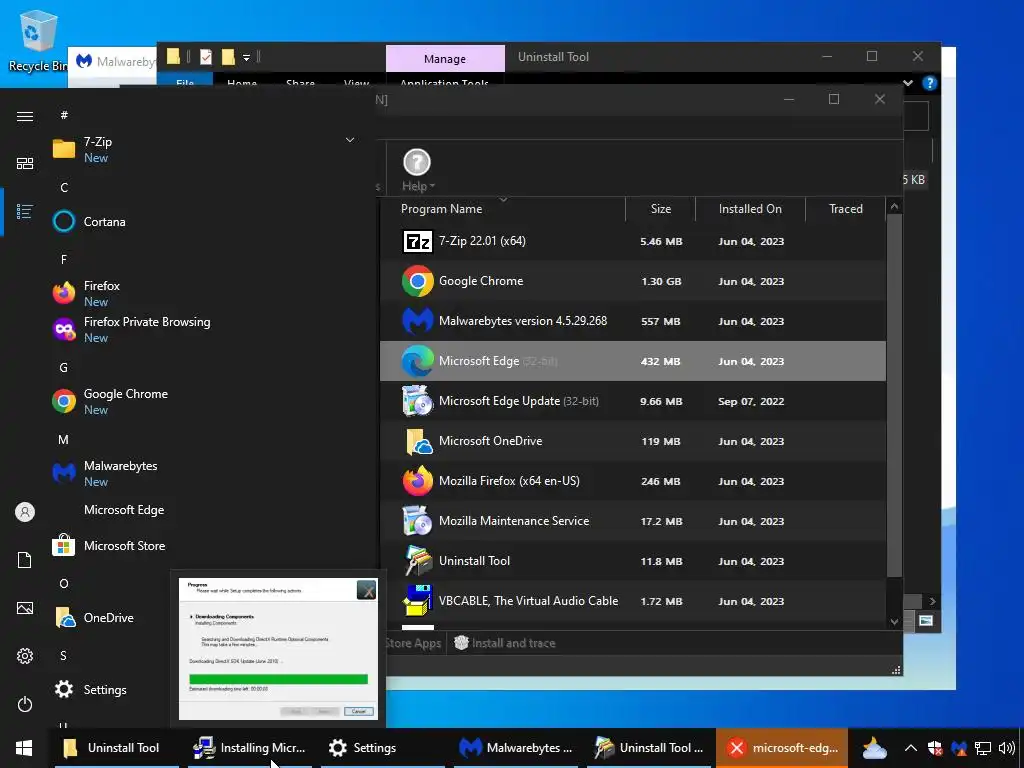Open the volume icon in system tray
The image size is (1024, 768).
pyautogui.click(x=1006, y=748)
